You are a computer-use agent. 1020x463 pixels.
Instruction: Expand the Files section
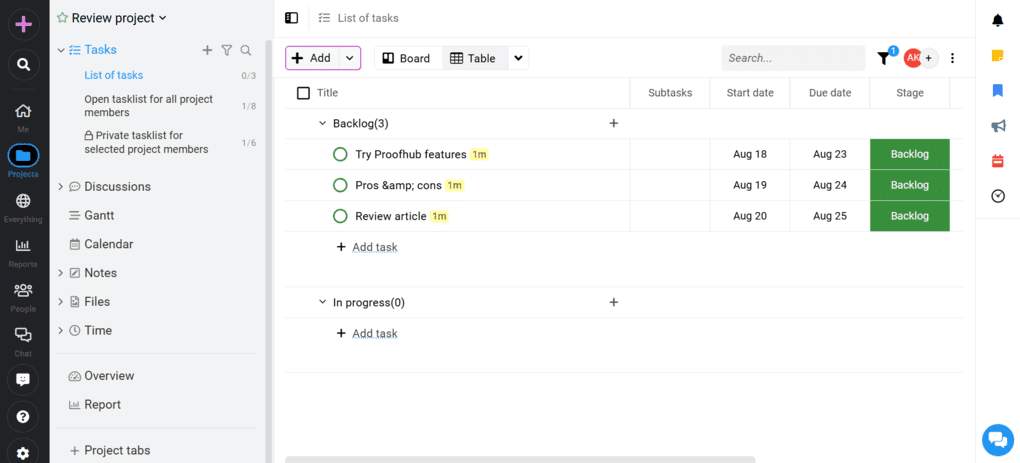[61, 302]
